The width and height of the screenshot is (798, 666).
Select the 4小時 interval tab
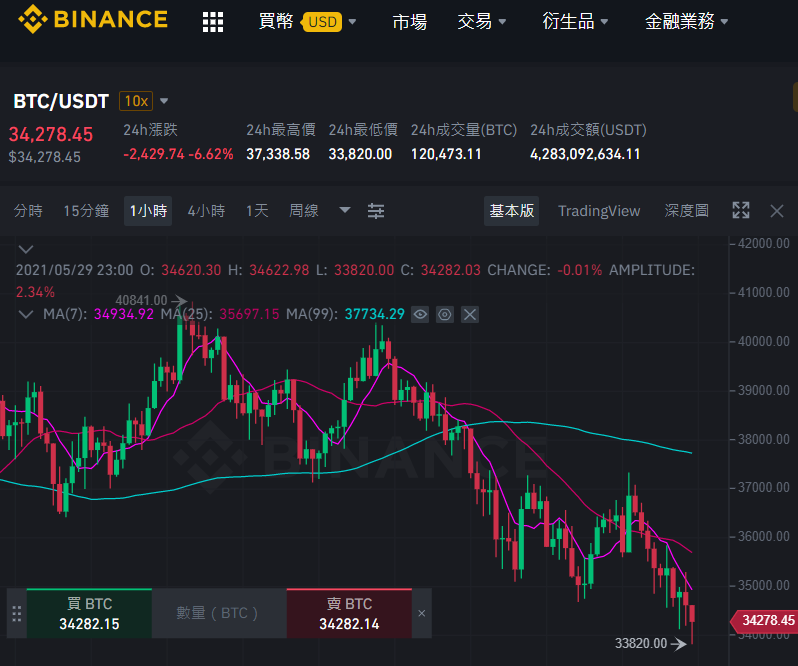point(206,211)
